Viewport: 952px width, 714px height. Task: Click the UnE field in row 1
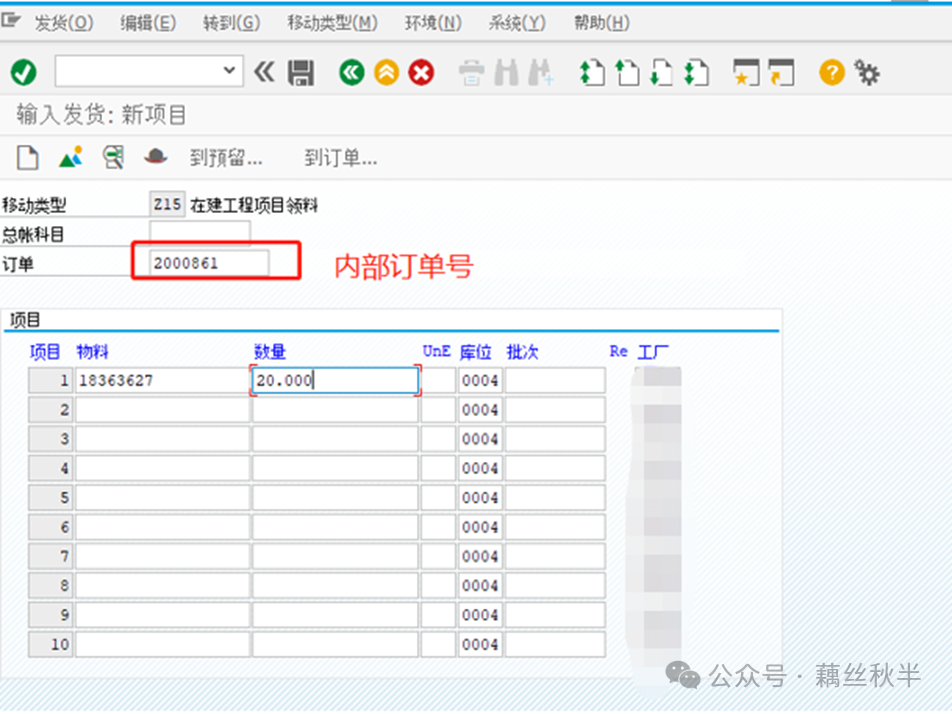[438, 381]
